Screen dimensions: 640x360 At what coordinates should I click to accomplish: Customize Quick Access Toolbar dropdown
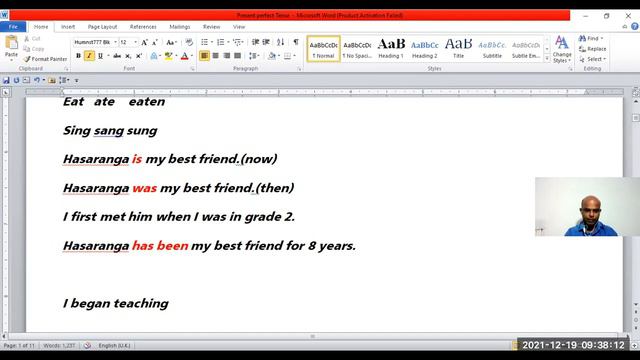click(76, 80)
